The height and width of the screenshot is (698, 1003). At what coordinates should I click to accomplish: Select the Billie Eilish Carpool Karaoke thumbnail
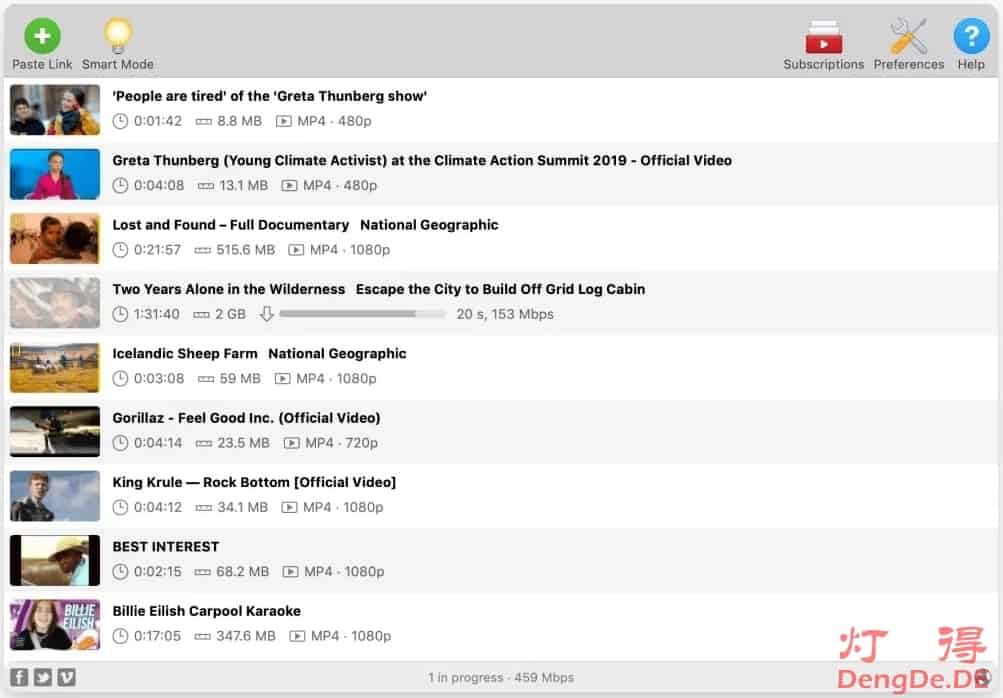coord(55,624)
